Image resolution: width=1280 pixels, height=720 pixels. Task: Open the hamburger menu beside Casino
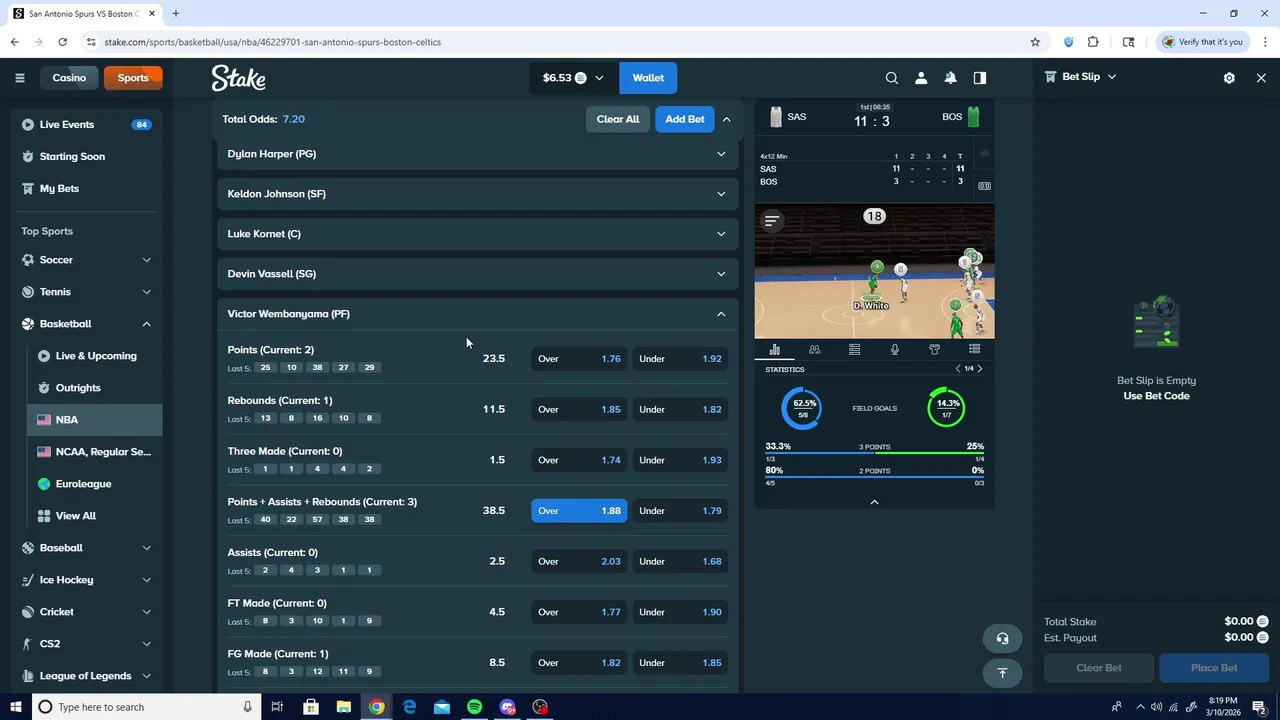click(19, 78)
